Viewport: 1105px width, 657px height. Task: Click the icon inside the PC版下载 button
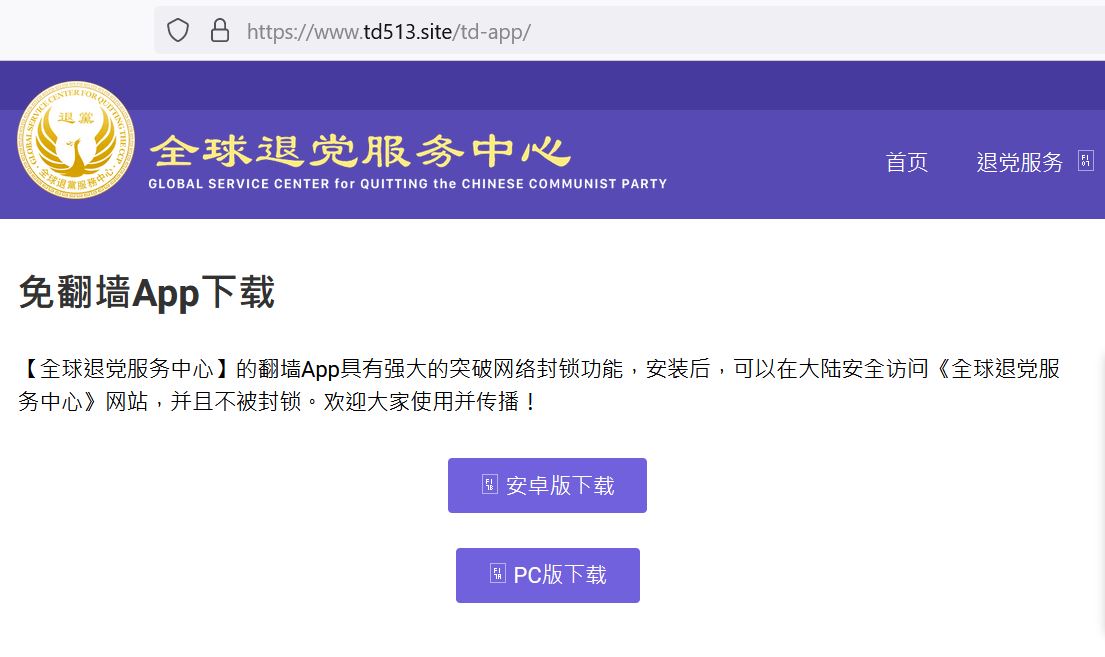pyautogui.click(x=498, y=574)
